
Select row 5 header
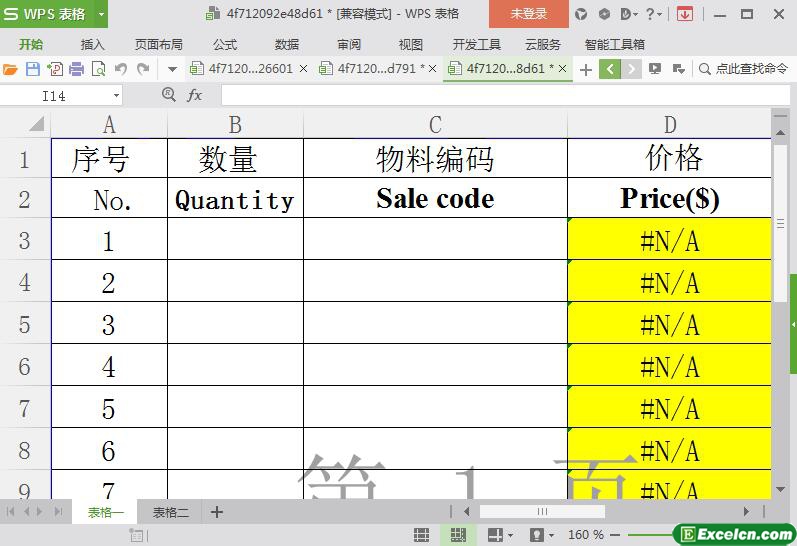[25, 324]
